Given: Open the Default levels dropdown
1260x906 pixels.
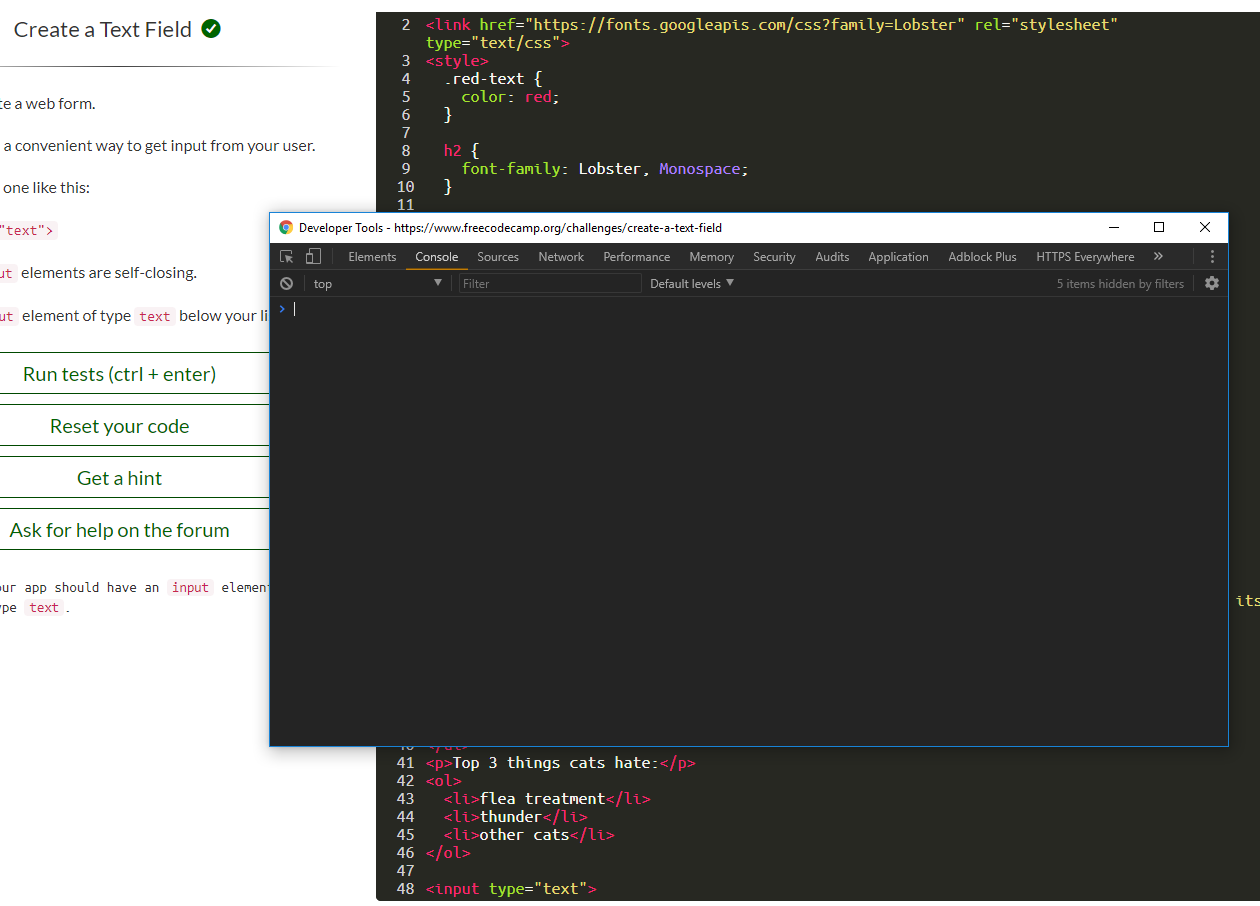Looking at the screenshot, I should [x=691, y=283].
